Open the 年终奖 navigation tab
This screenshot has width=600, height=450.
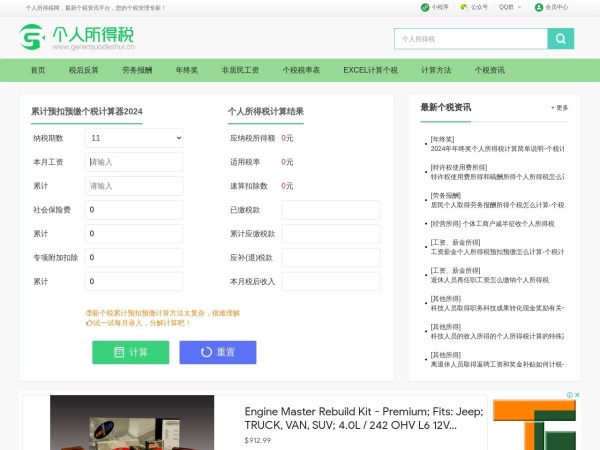186,70
